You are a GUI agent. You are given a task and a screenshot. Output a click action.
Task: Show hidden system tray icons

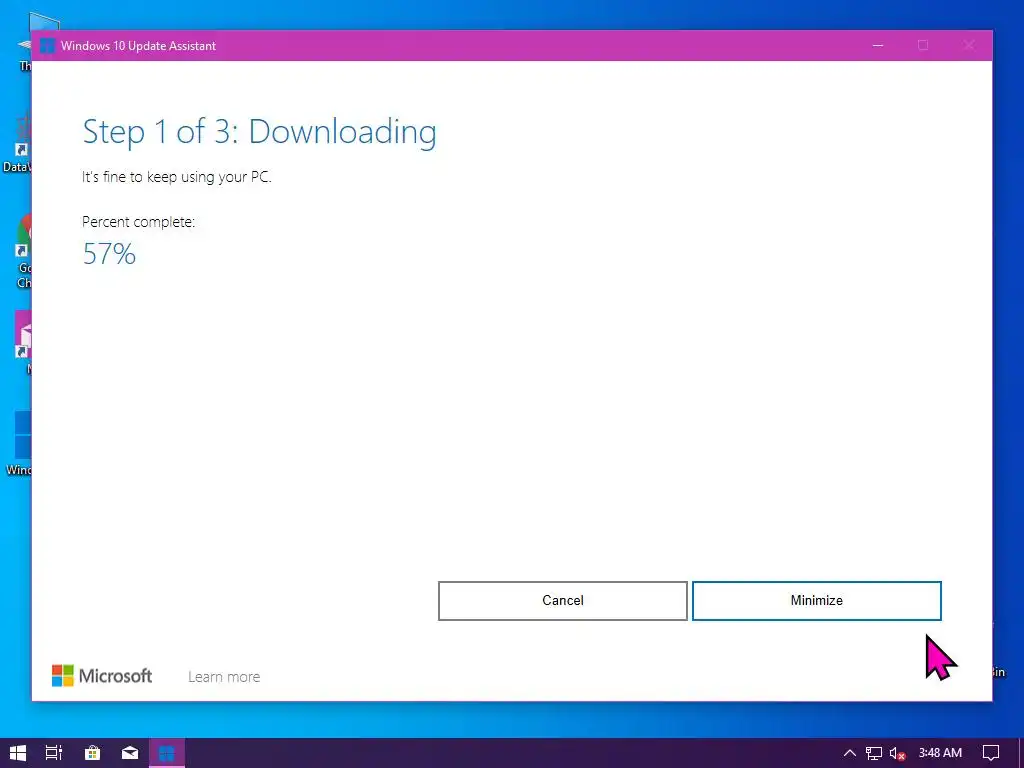(x=849, y=753)
